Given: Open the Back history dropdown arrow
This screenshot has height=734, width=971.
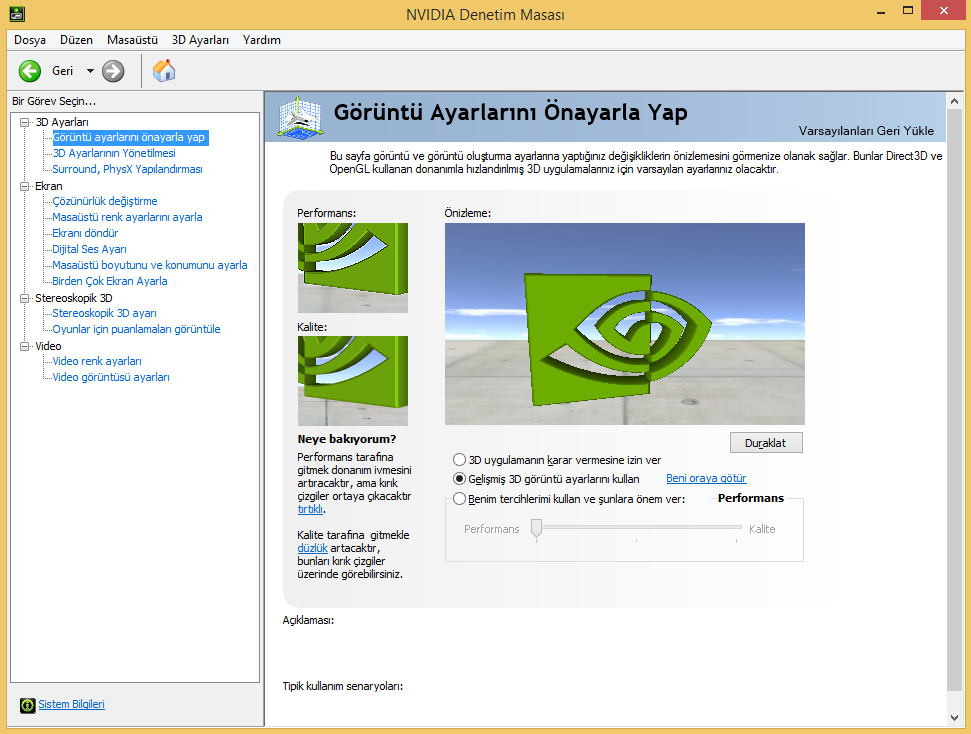Looking at the screenshot, I should pos(90,71).
